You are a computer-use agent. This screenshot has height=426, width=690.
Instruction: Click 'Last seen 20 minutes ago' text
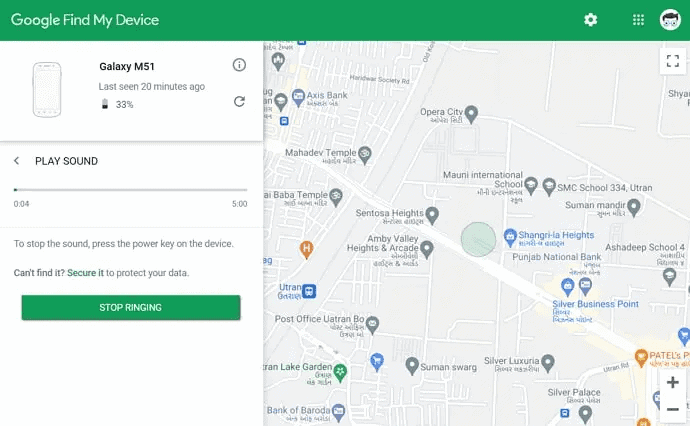[x=152, y=87]
